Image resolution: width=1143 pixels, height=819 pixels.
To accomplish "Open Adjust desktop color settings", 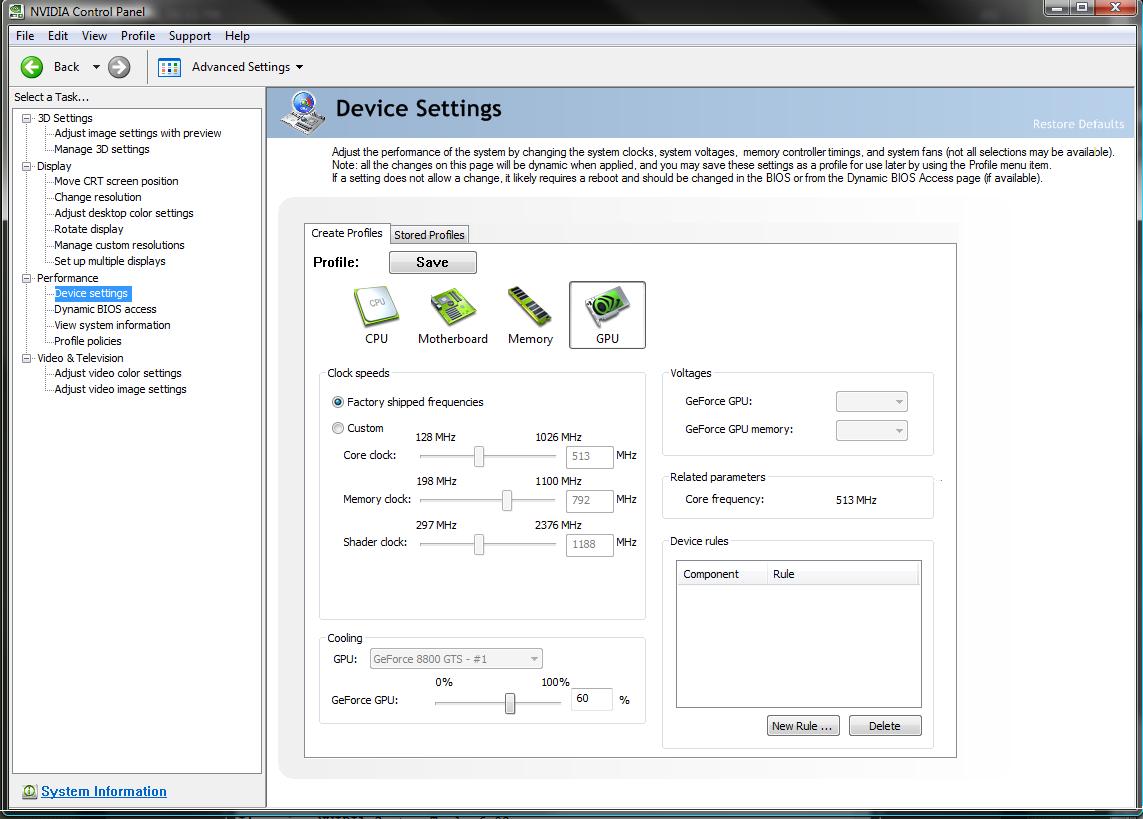I will pyautogui.click(x=124, y=213).
